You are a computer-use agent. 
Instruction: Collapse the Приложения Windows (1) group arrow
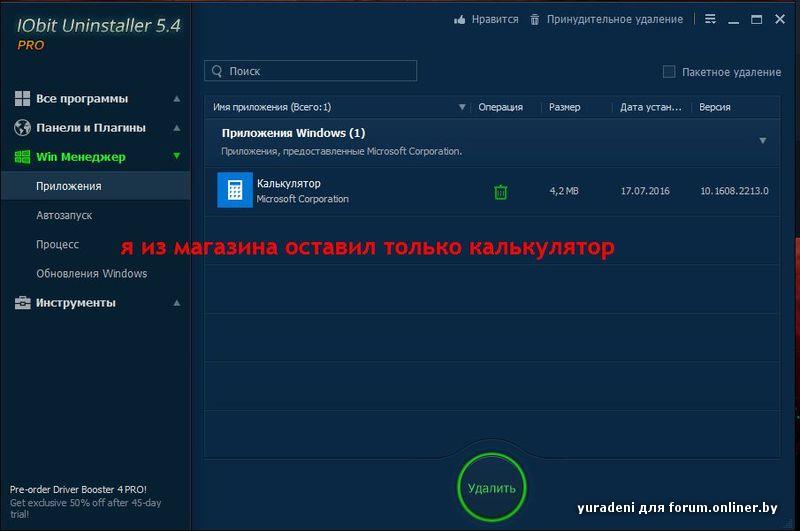[x=762, y=140]
